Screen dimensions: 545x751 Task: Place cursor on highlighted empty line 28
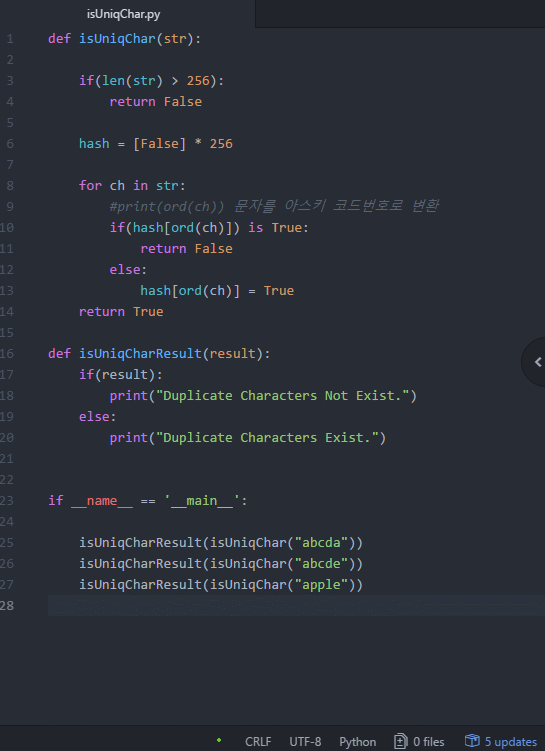[296, 605]
